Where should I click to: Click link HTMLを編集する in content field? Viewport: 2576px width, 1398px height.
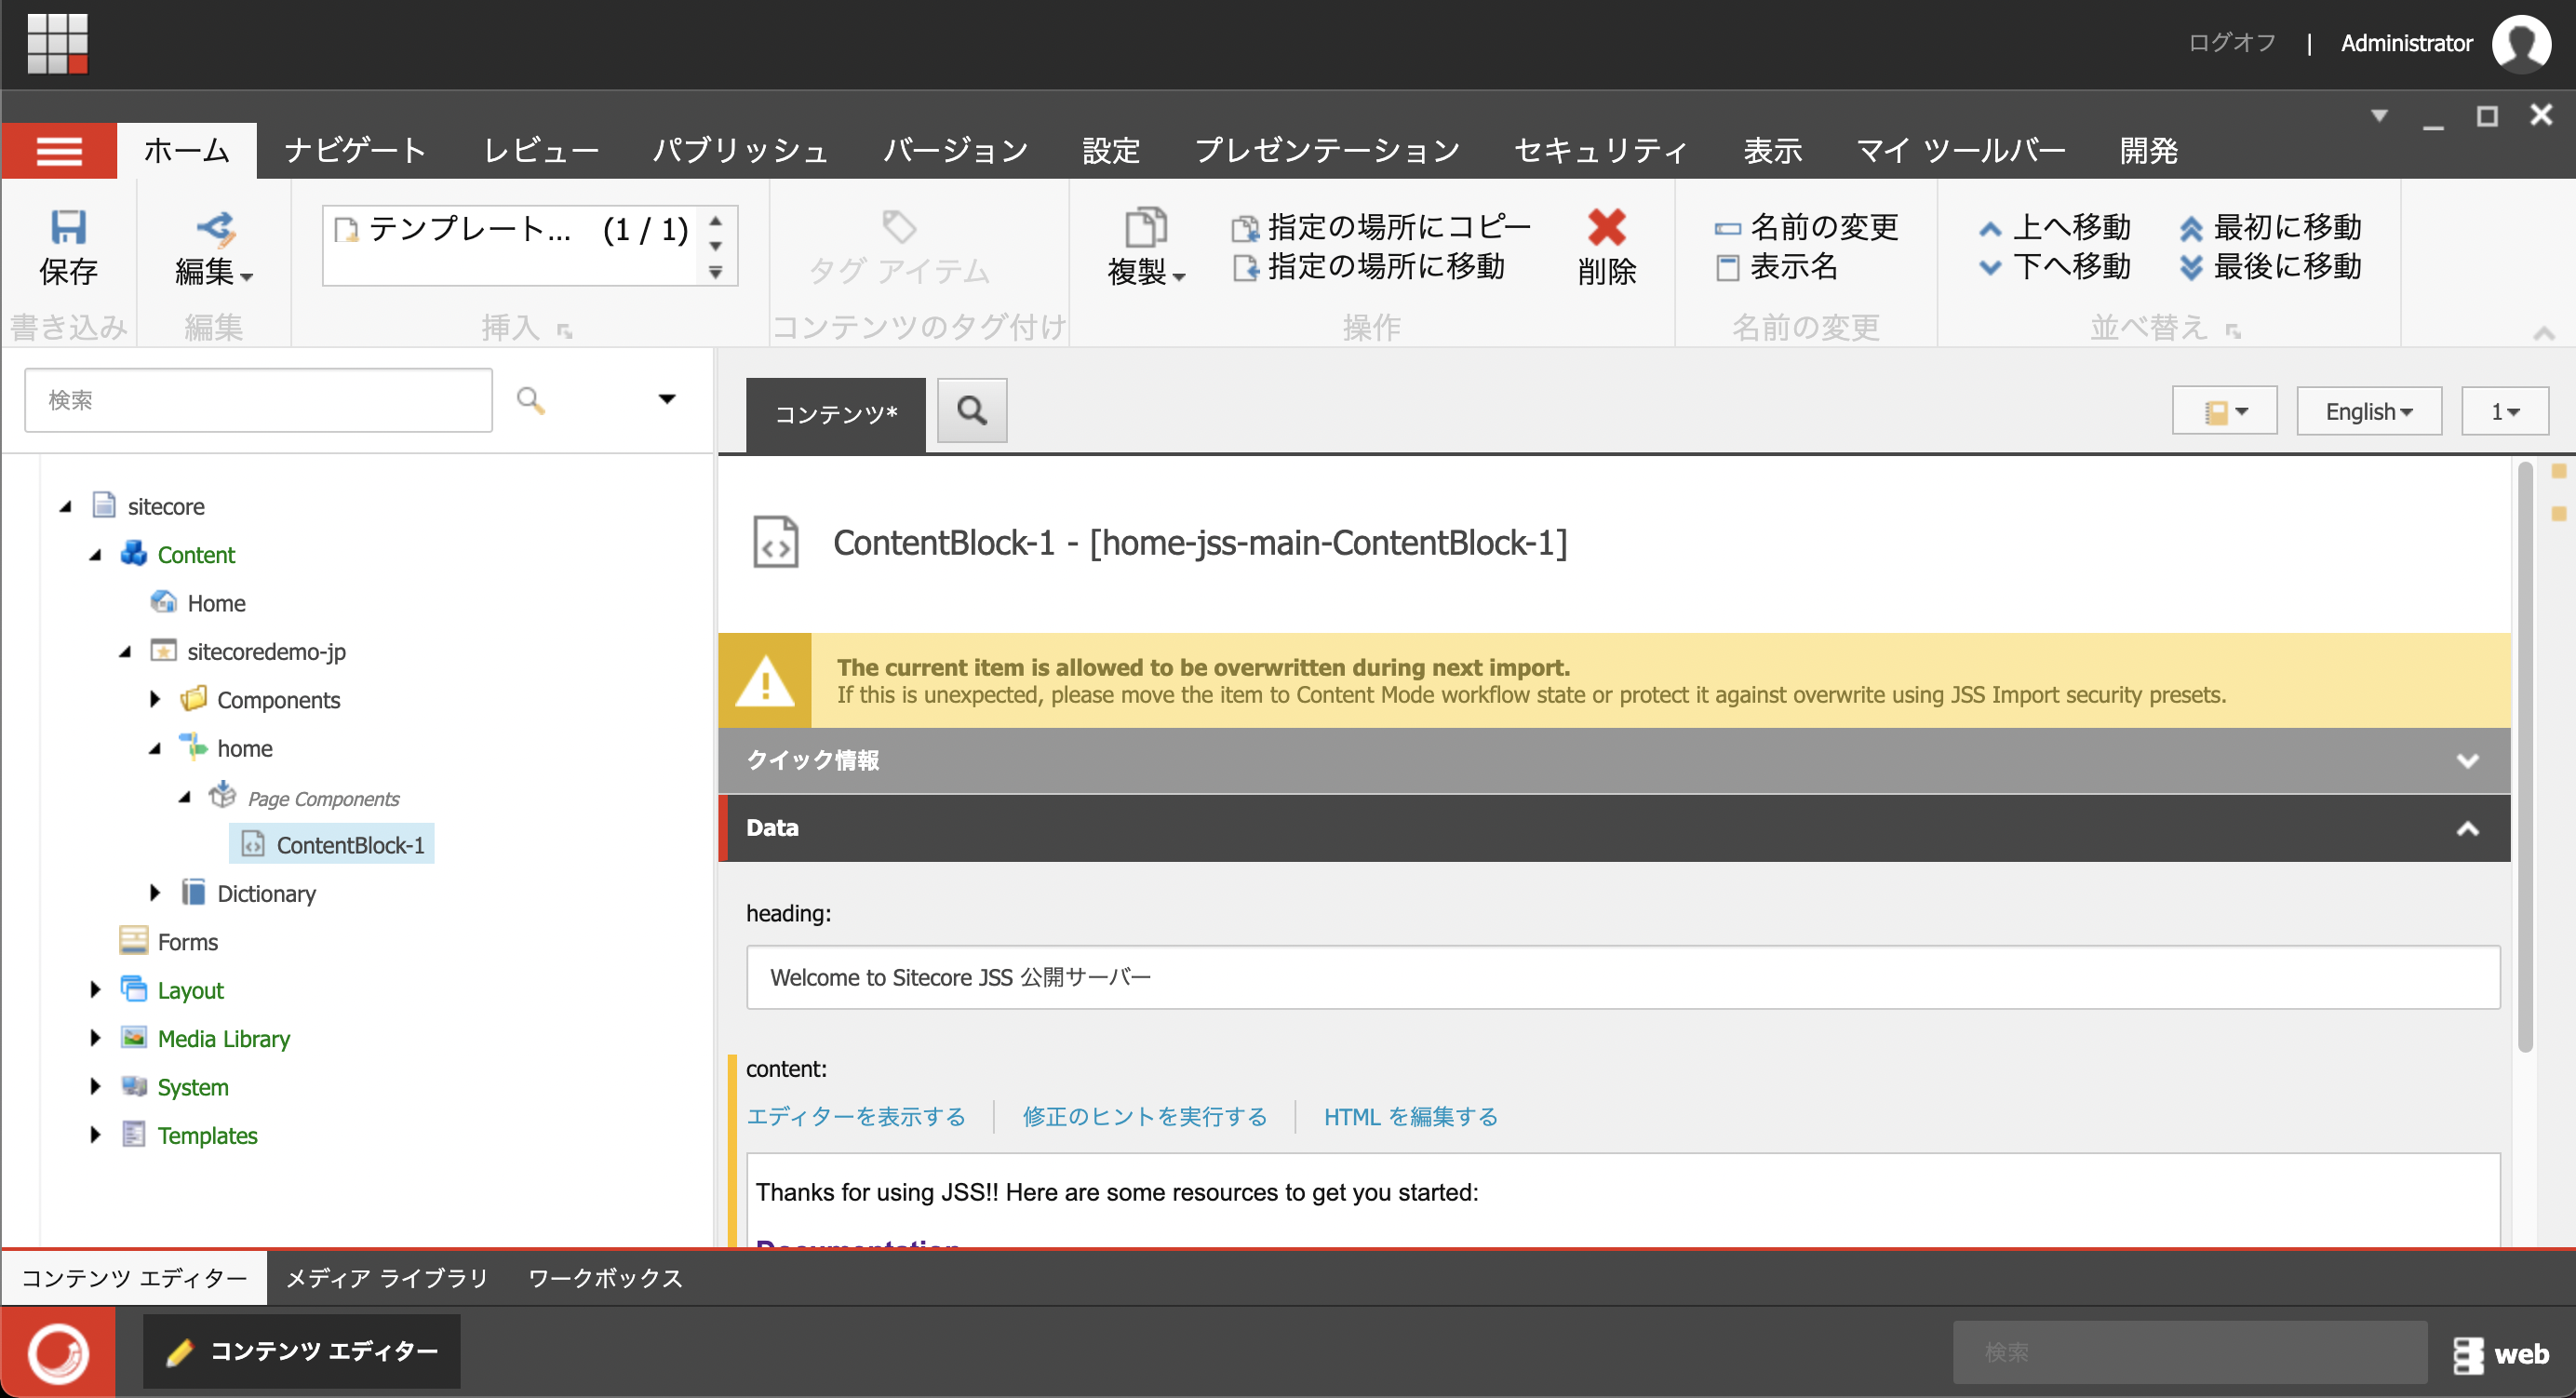click(x=1411, y=1116)
